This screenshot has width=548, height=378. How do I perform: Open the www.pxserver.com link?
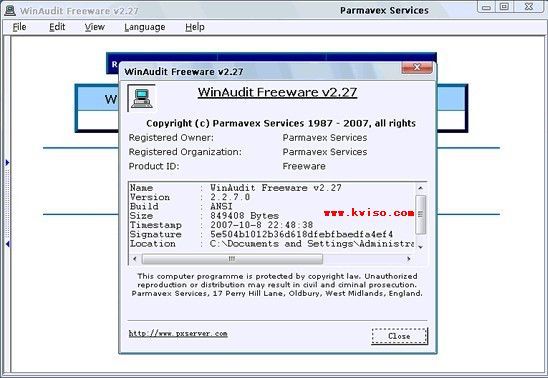pos(178,333)
